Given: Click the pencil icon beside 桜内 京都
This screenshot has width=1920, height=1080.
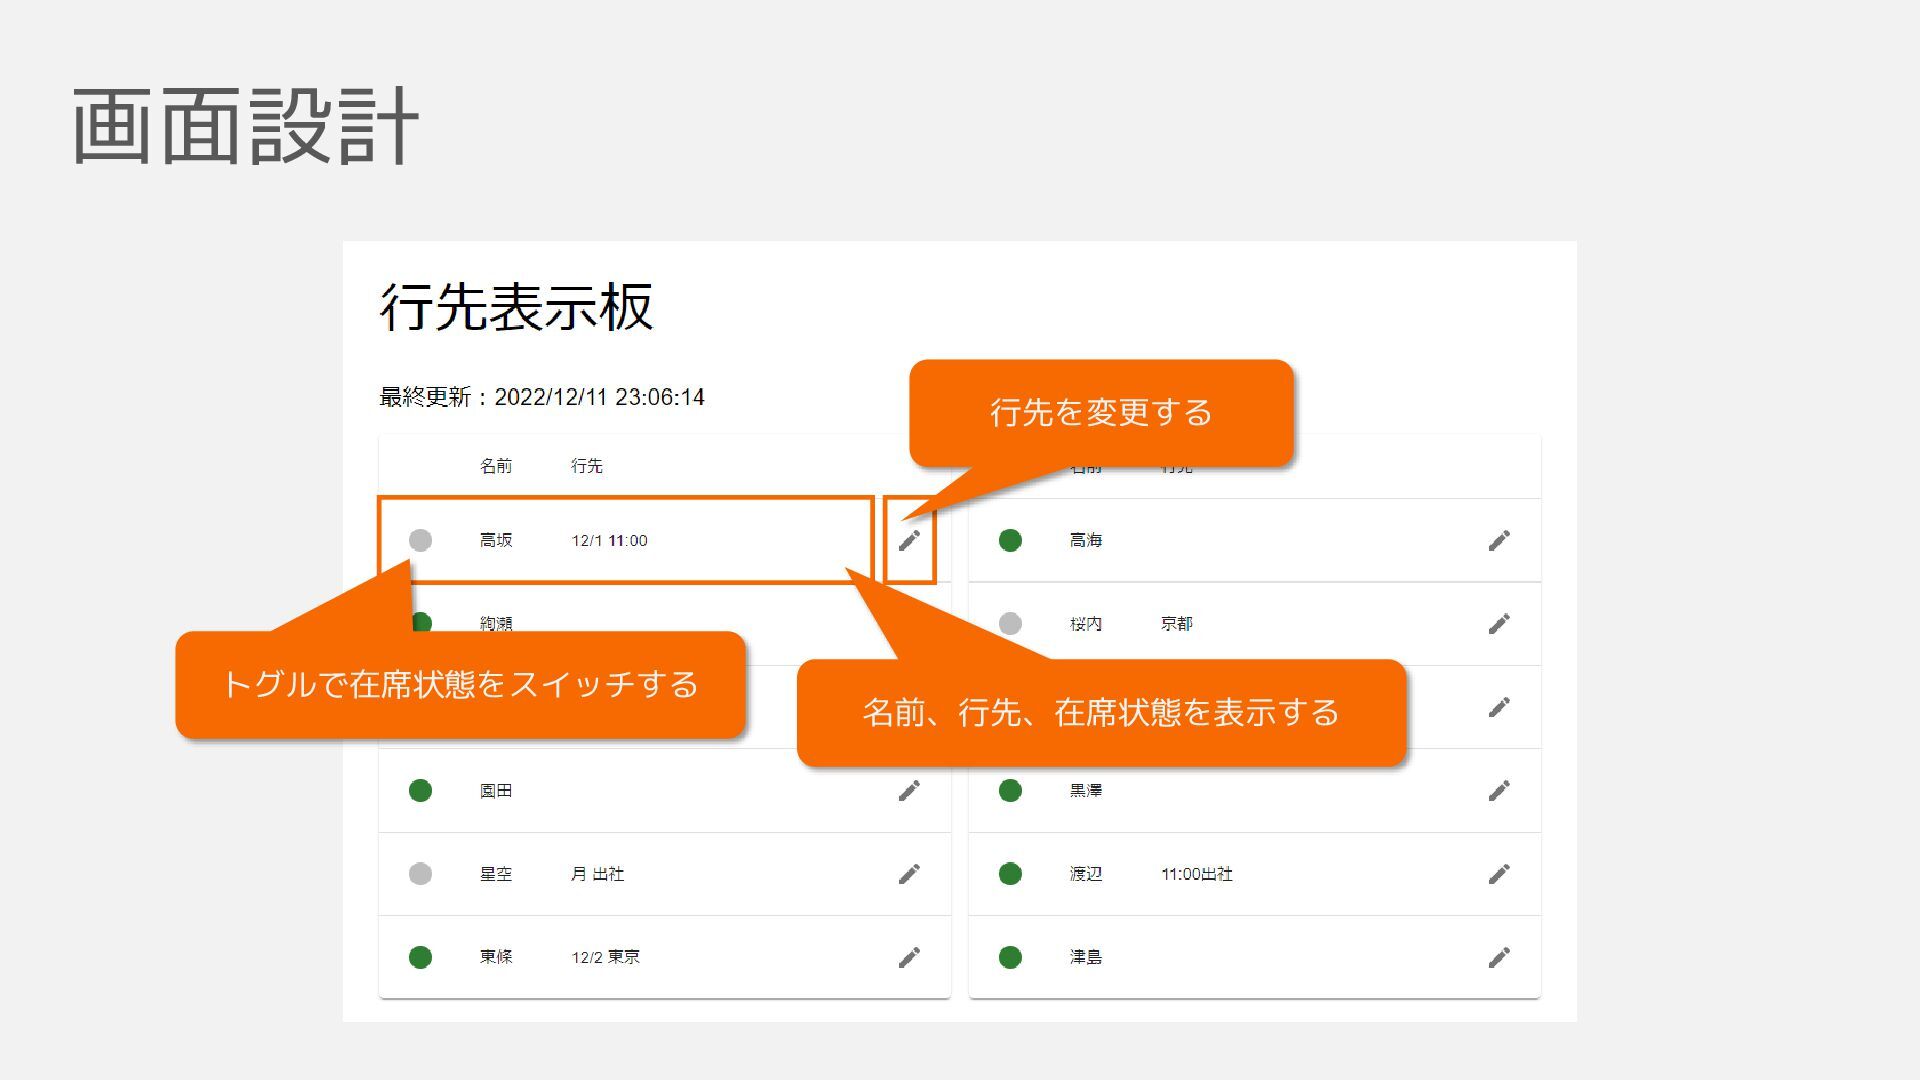Looking at the screenshot, I should point(1499,624).
